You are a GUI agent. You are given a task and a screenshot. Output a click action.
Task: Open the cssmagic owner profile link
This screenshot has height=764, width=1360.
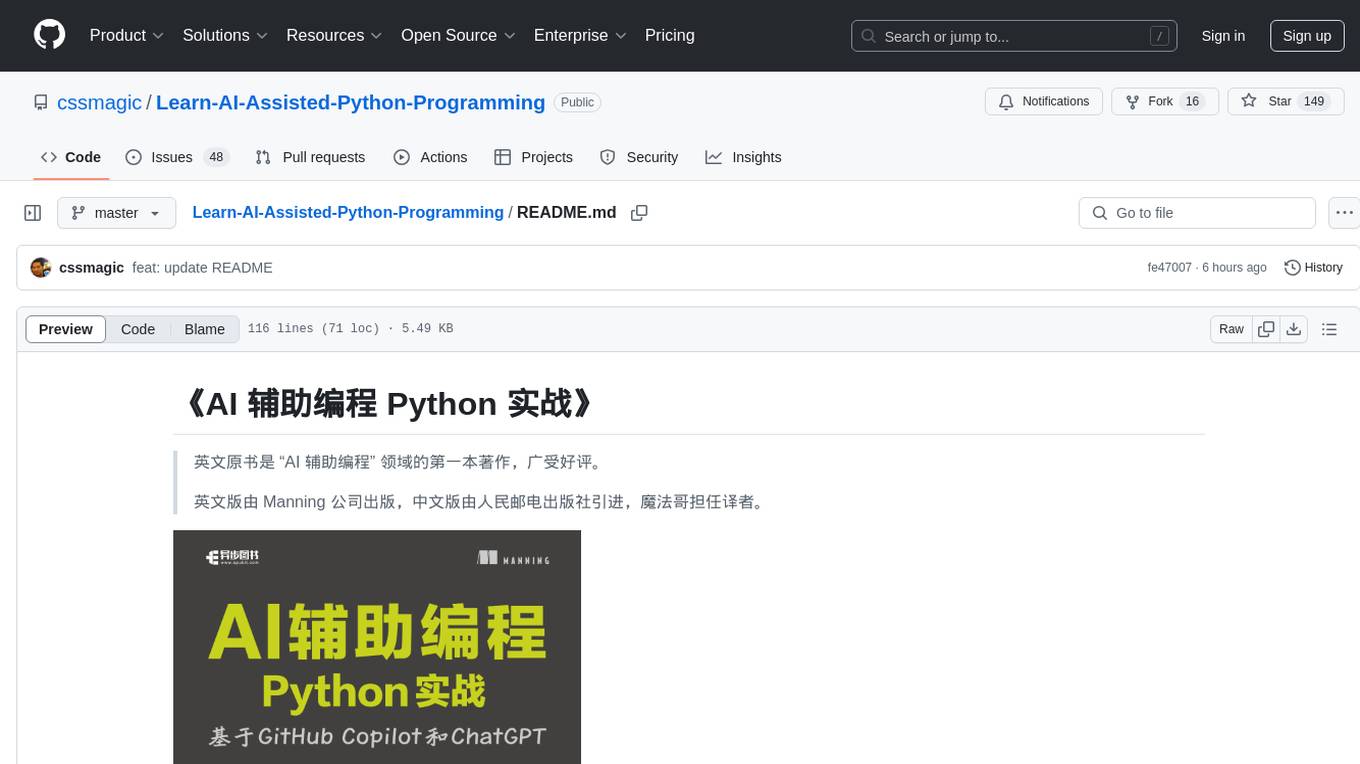pyautogui.click(x=99, y=102)
